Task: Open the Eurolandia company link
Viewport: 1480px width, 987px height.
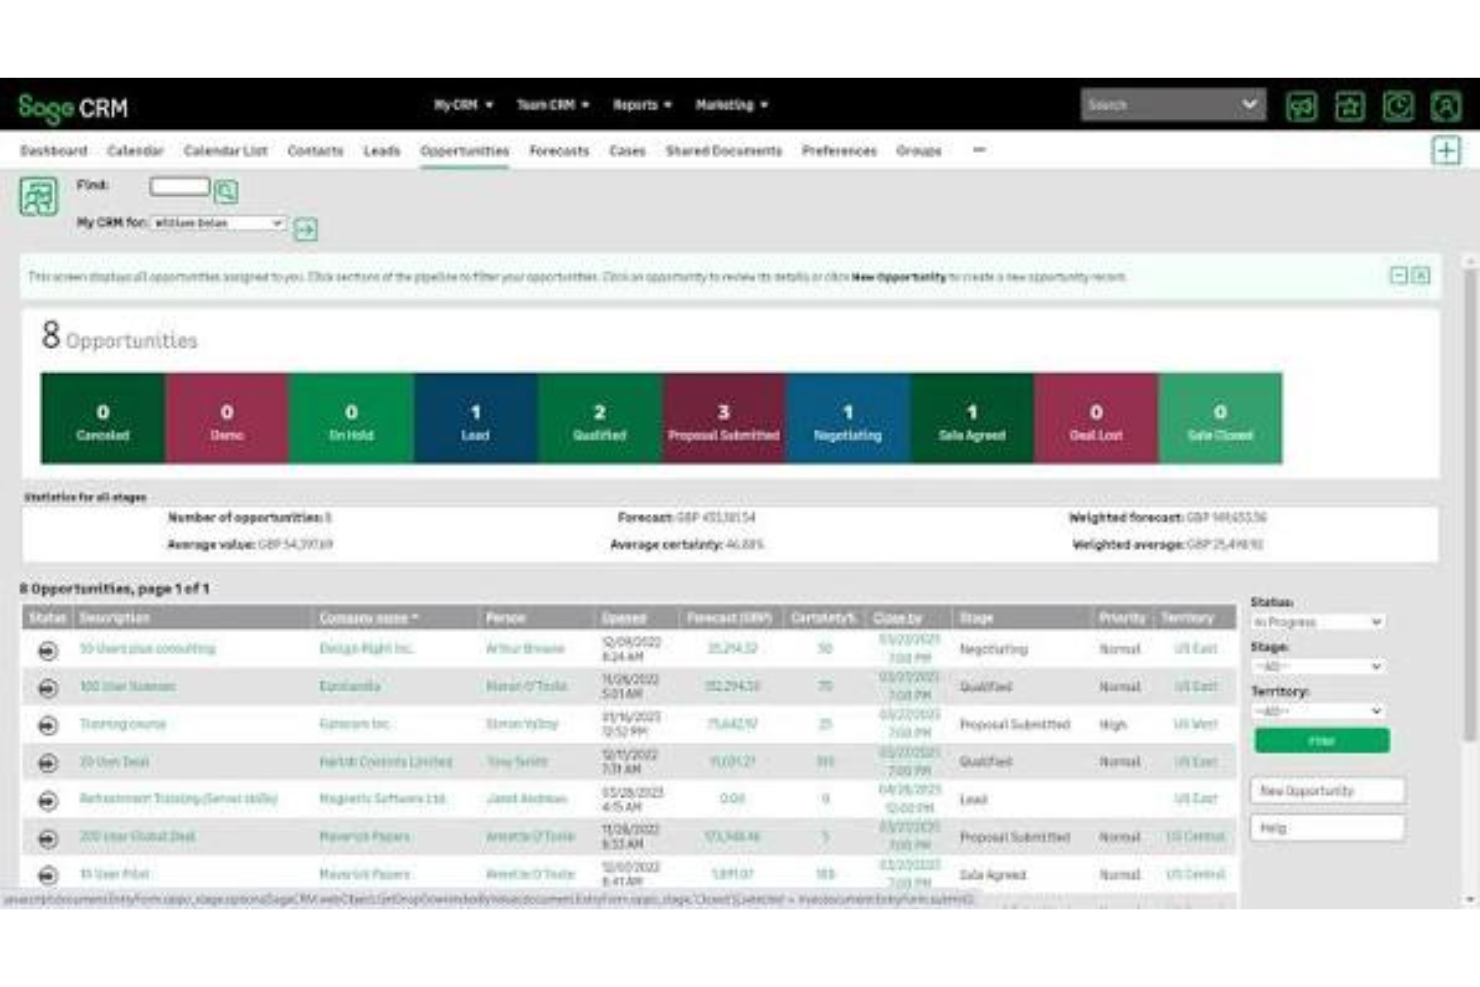Action: point(349,687)
